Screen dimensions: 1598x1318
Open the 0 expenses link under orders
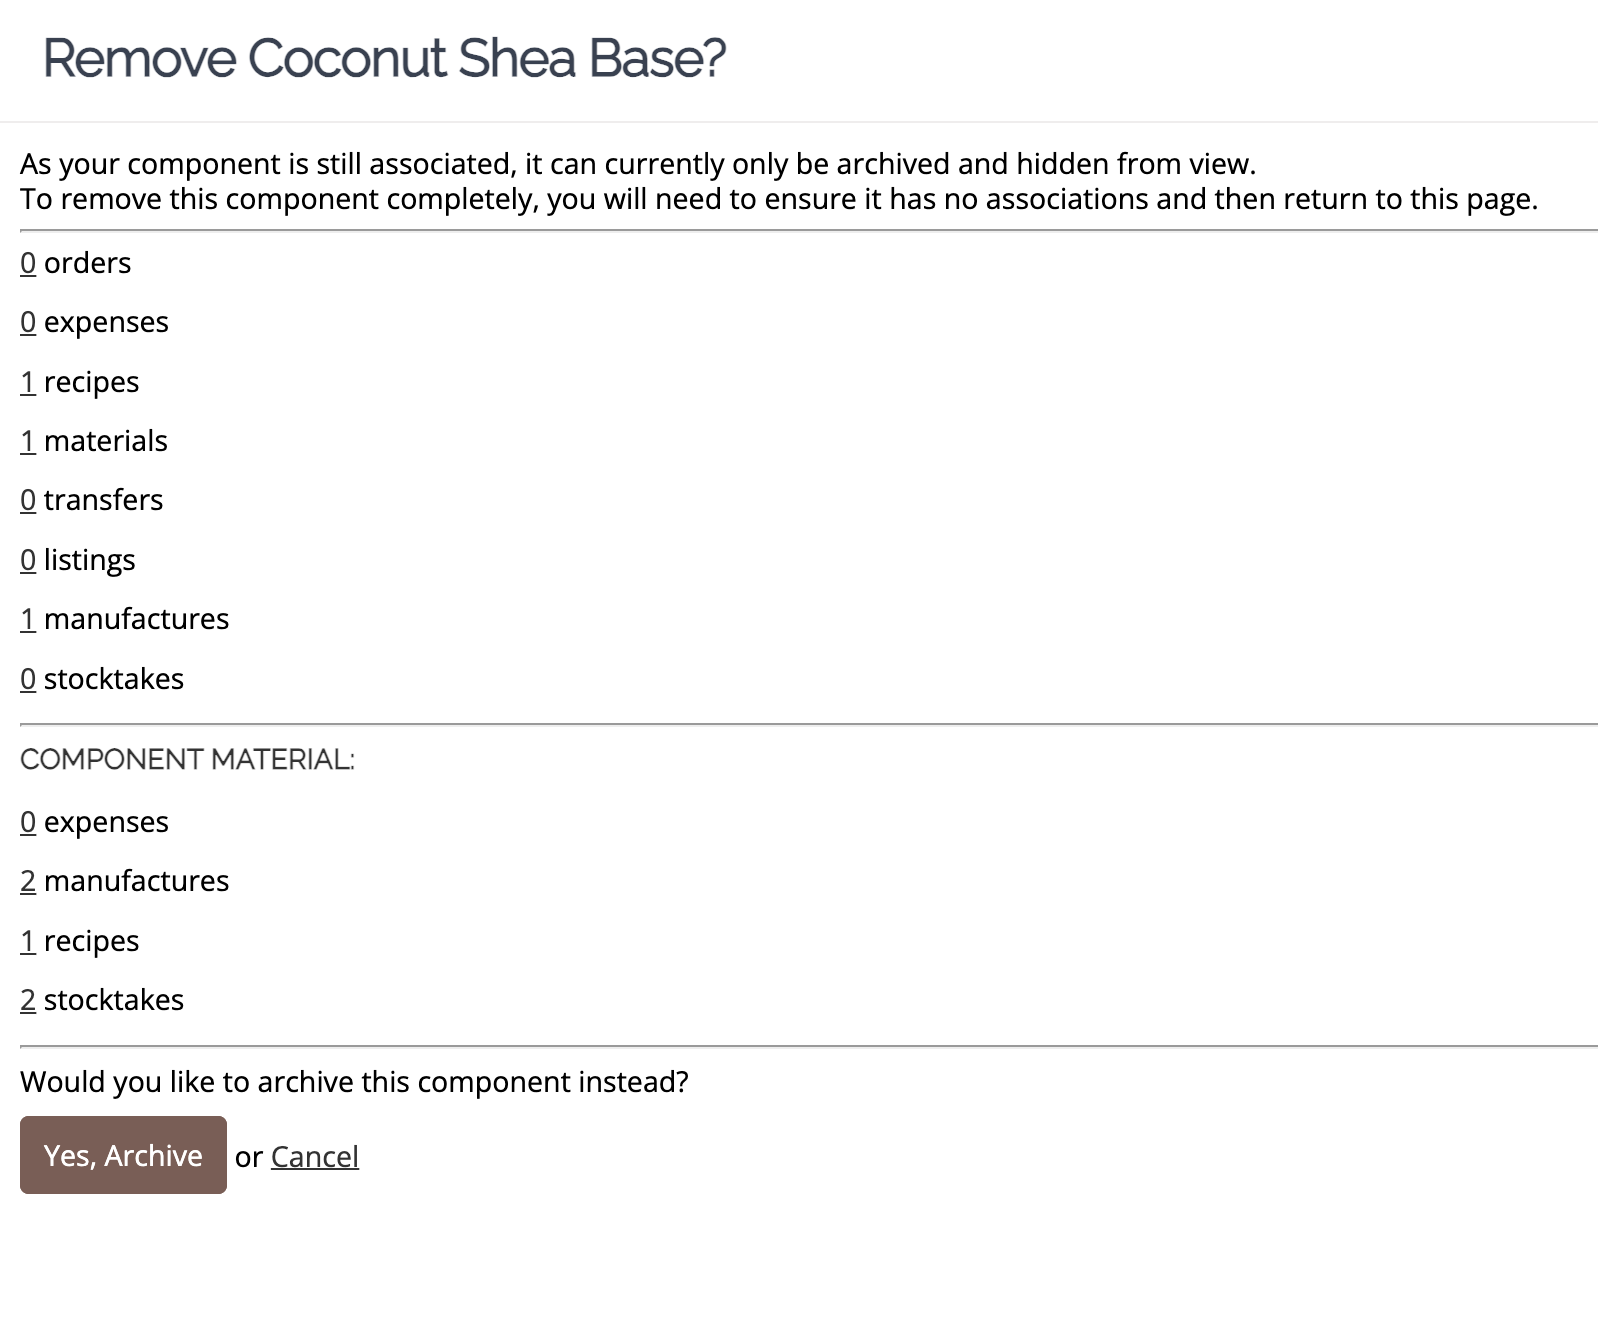(28, 322)
